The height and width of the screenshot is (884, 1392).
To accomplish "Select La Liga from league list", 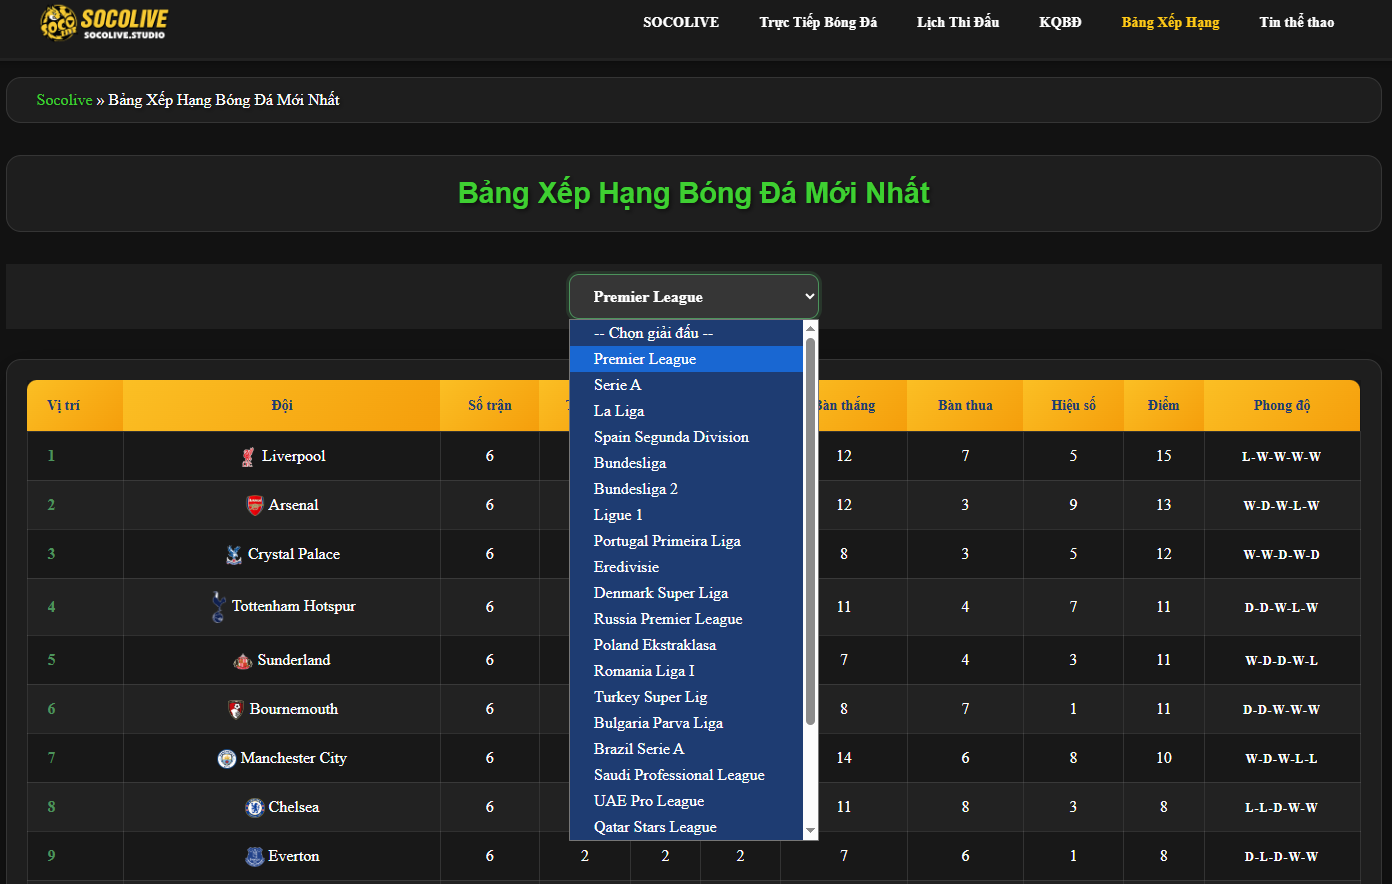I will click(619, 411).
